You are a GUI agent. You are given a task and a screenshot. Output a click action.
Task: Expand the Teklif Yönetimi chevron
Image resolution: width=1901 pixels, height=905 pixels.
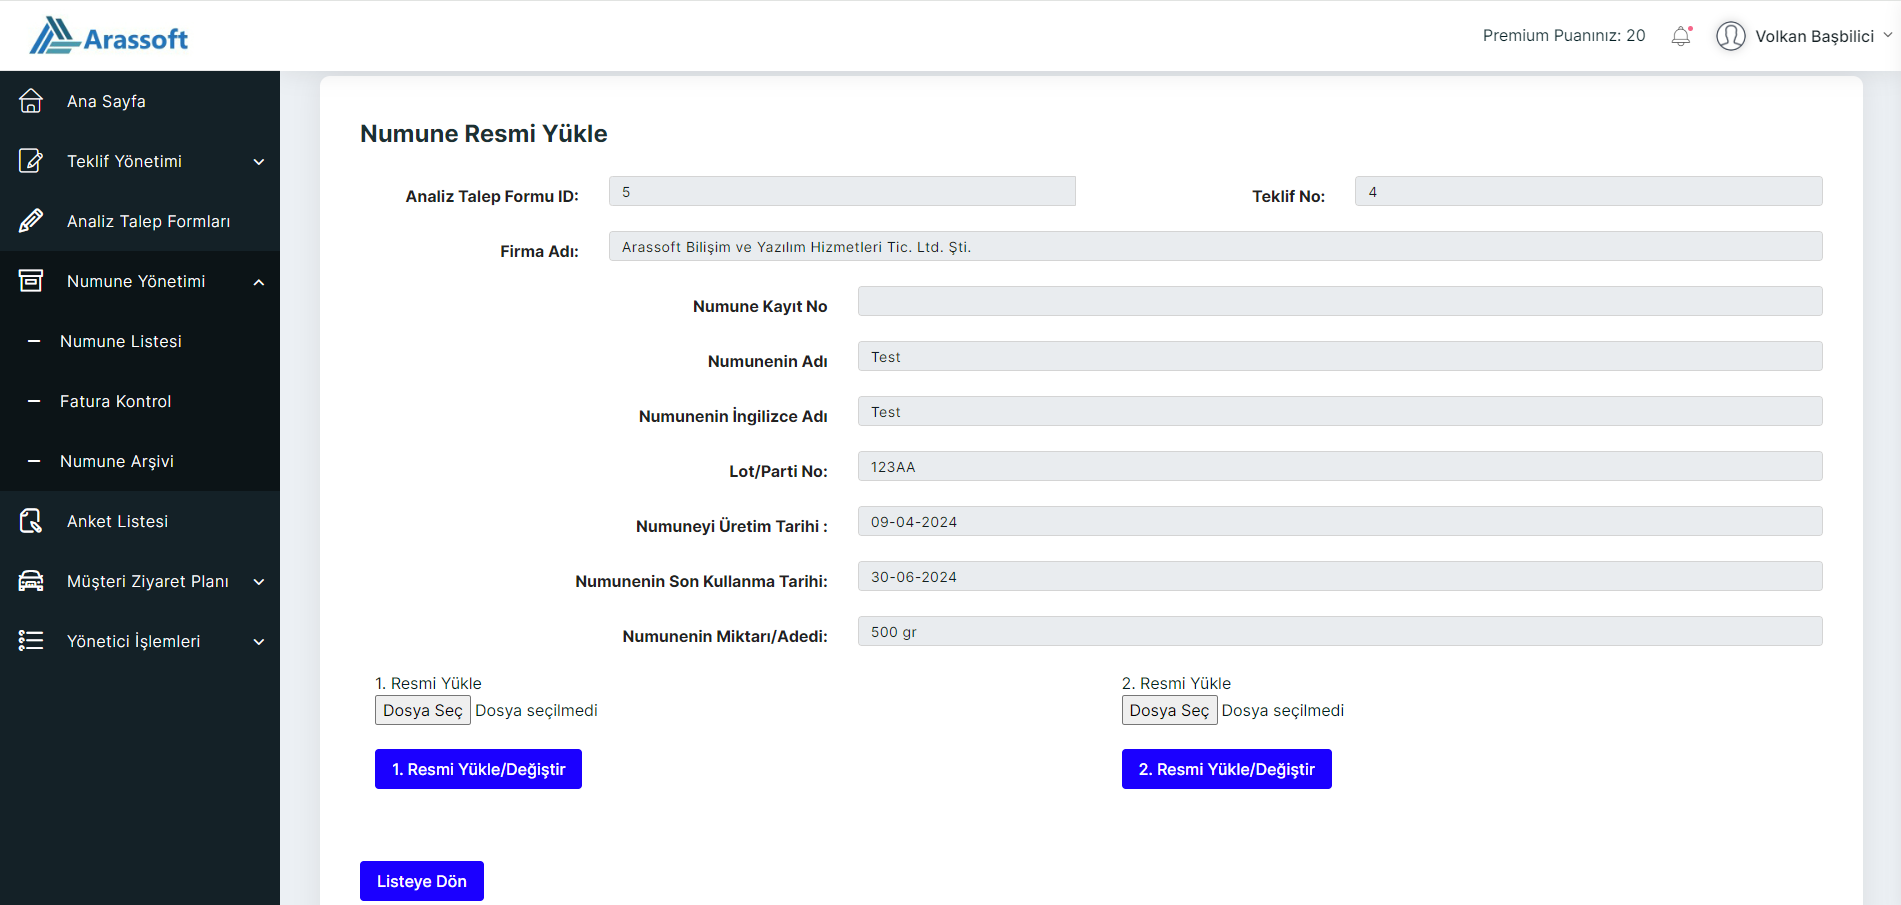tap(259, 162)
